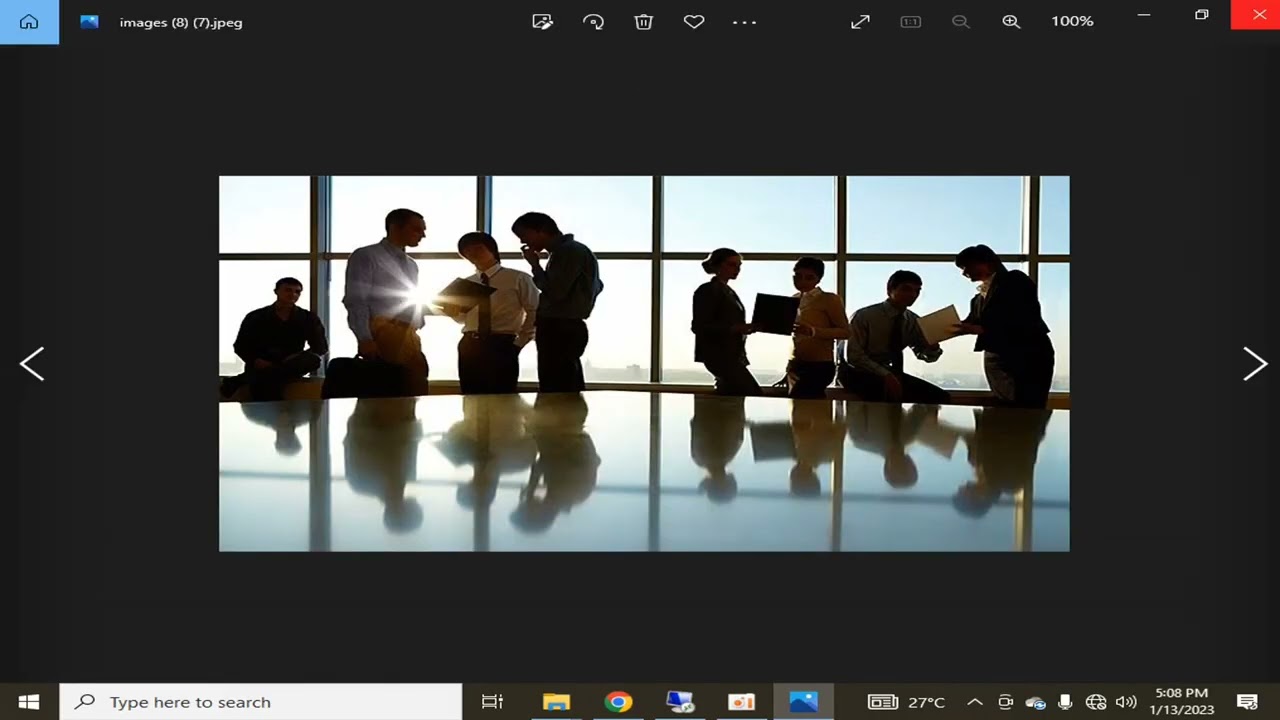Open the Meet Now tray icon
The image size is (1280, 720).
coord(1005,702)
